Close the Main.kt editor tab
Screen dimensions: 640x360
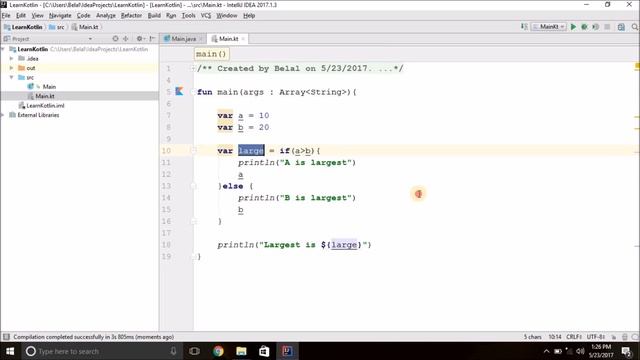[243, 39]
